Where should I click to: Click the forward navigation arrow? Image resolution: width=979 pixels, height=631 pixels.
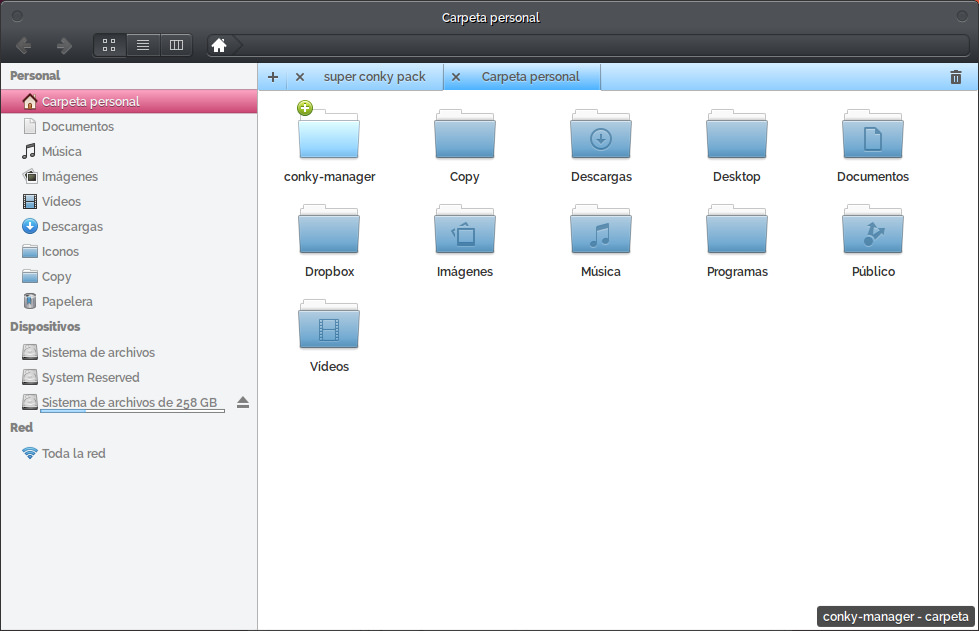click(64, 46)
